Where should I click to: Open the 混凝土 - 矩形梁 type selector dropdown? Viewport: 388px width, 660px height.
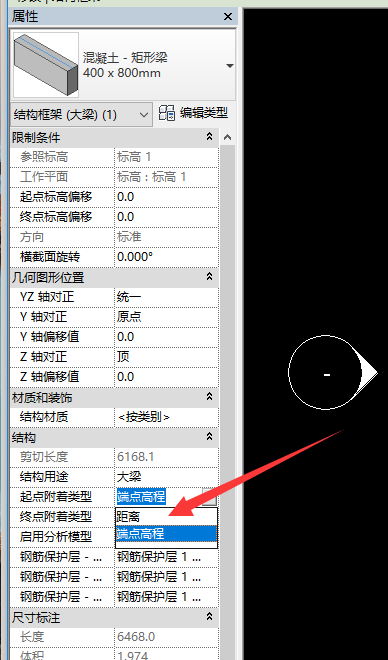pos(230,66)
